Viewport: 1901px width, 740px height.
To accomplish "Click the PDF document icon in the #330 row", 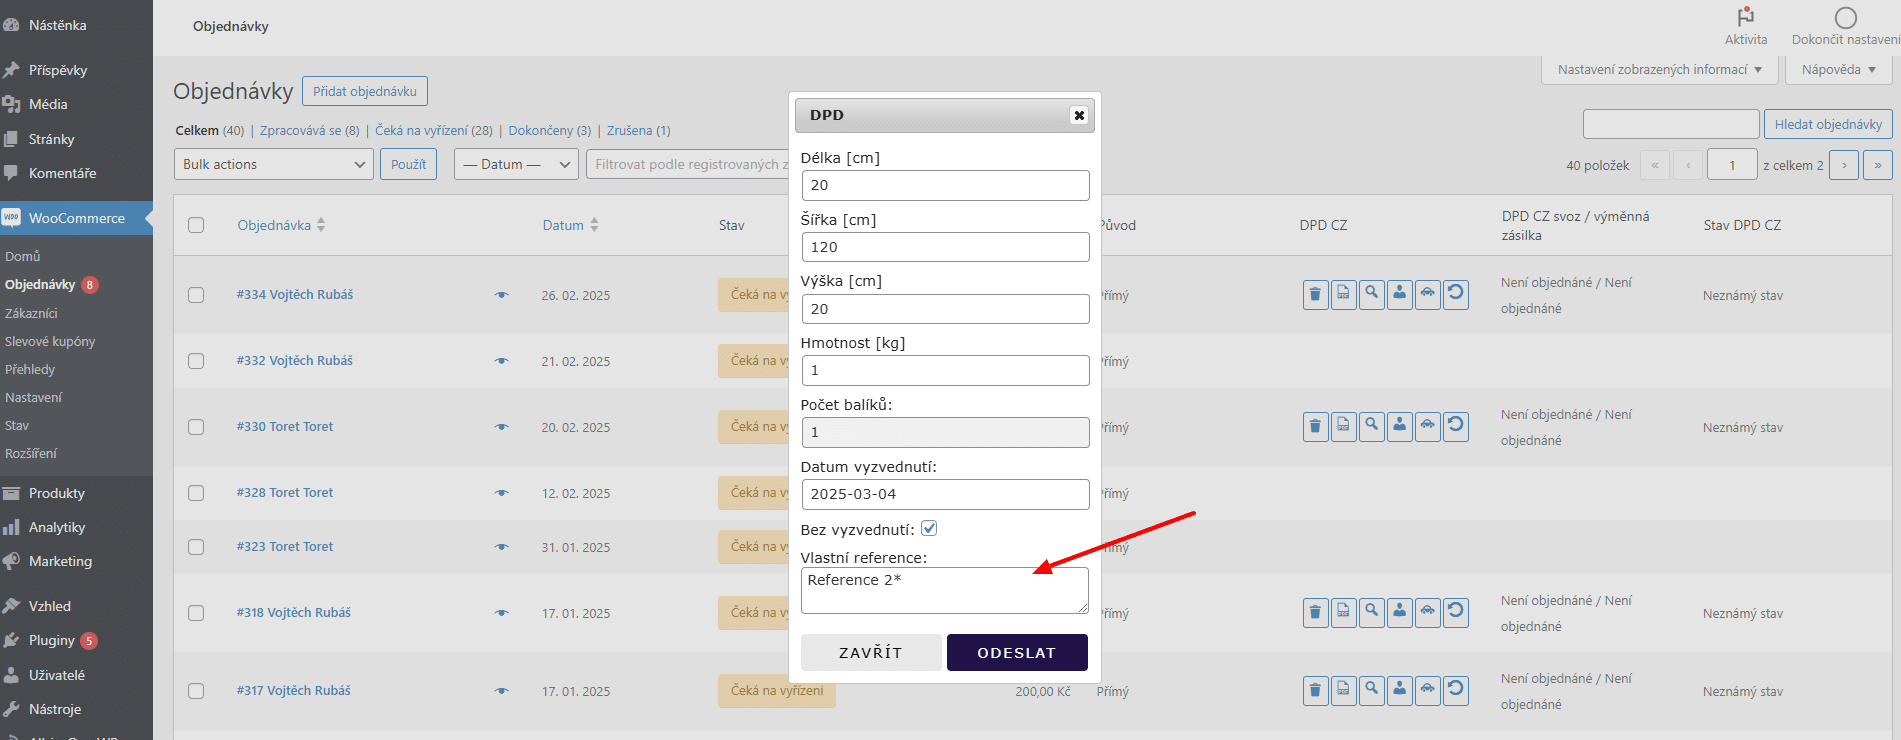I will click(x=1343, y=427).
